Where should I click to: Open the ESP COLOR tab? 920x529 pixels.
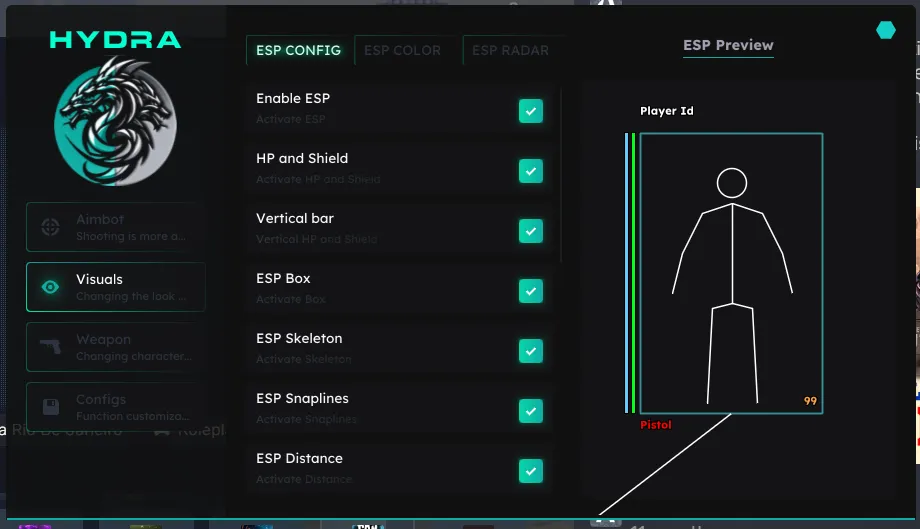pos(402,50)
